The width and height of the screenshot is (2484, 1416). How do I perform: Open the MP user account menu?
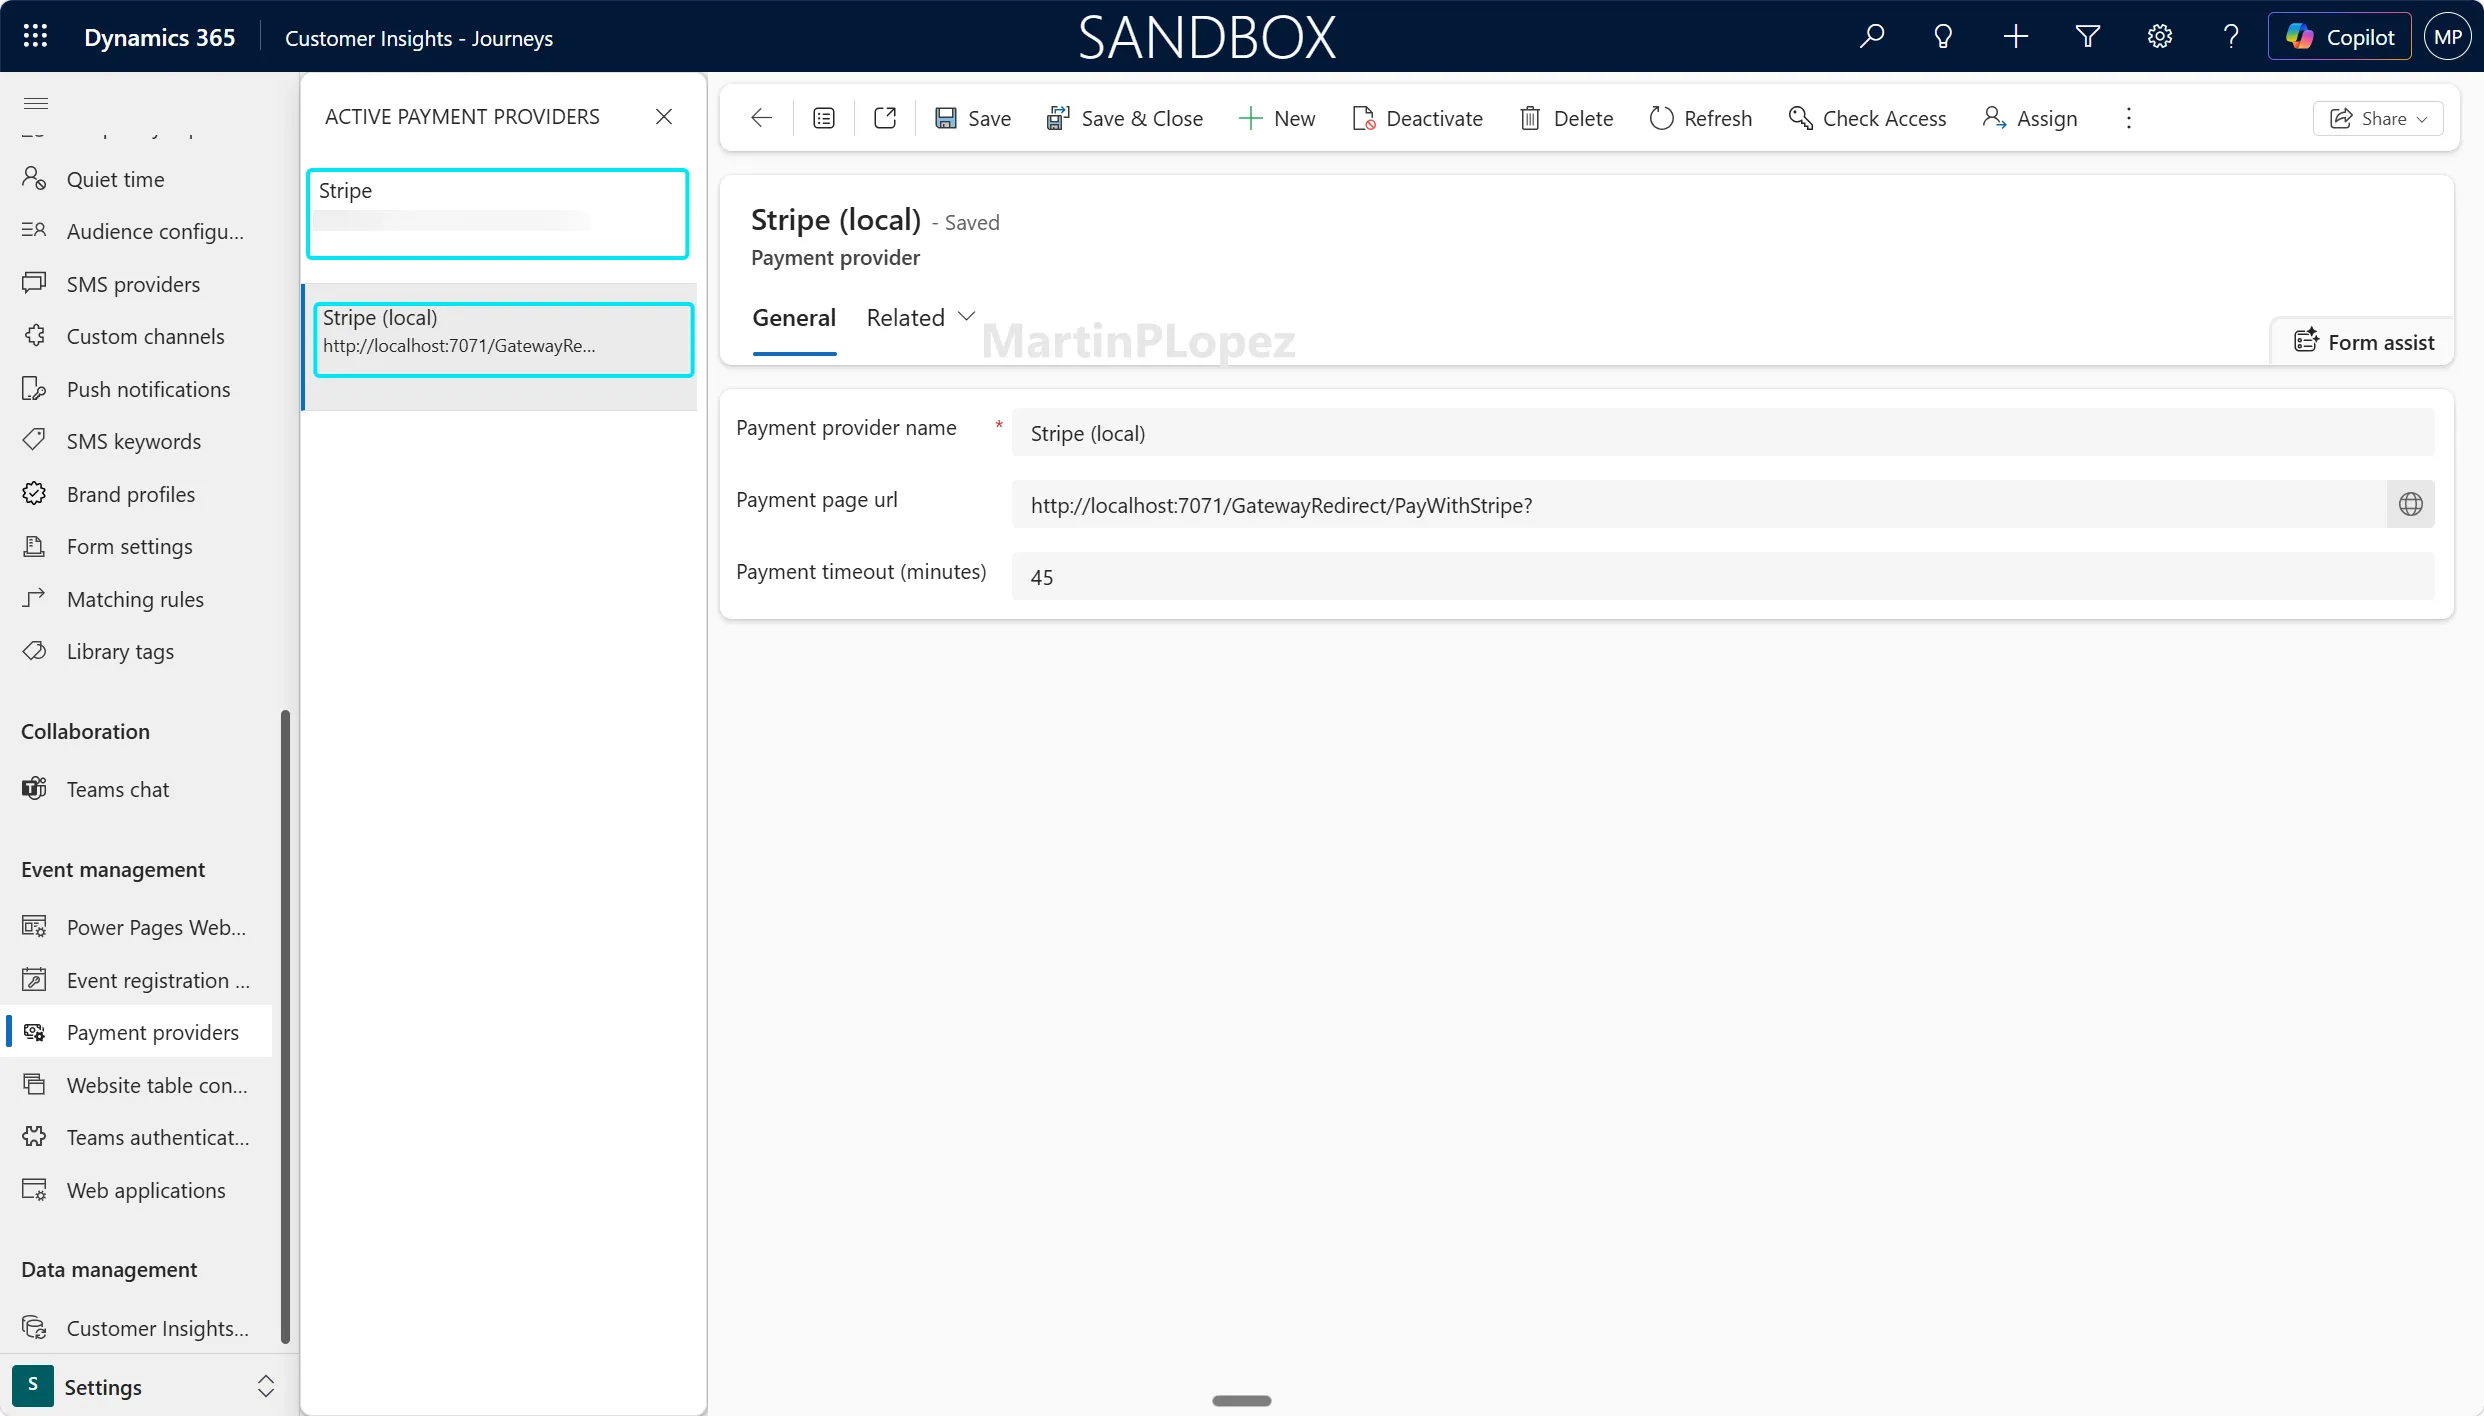tap(2448, 37)
